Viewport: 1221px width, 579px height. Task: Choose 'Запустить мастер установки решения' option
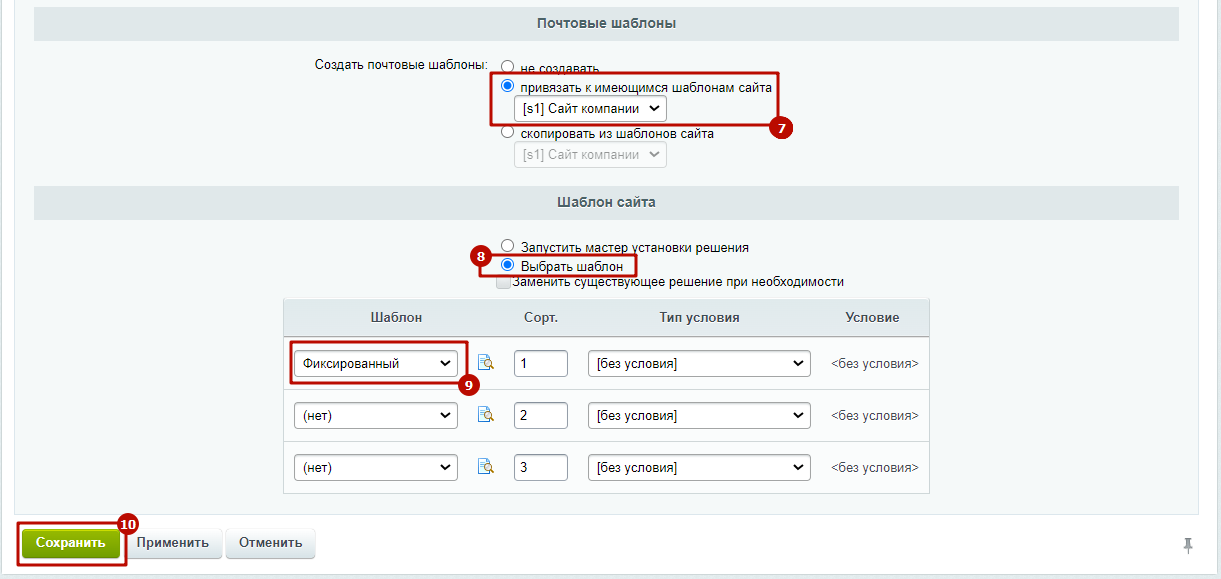point(507,246)
